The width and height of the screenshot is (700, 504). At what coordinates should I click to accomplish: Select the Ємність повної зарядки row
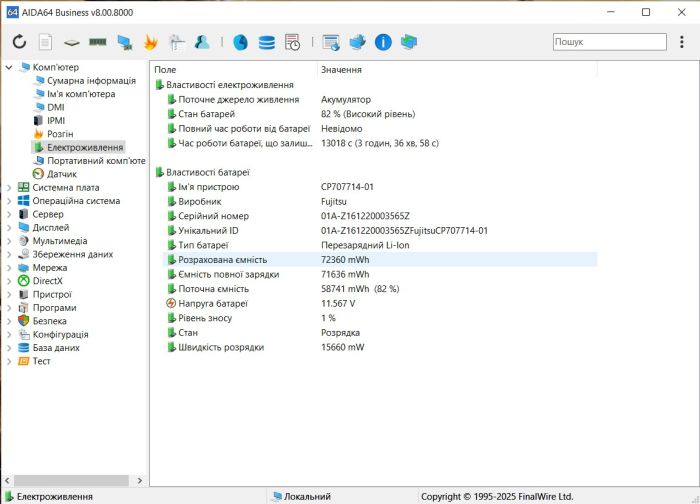(x=380, y=274)
